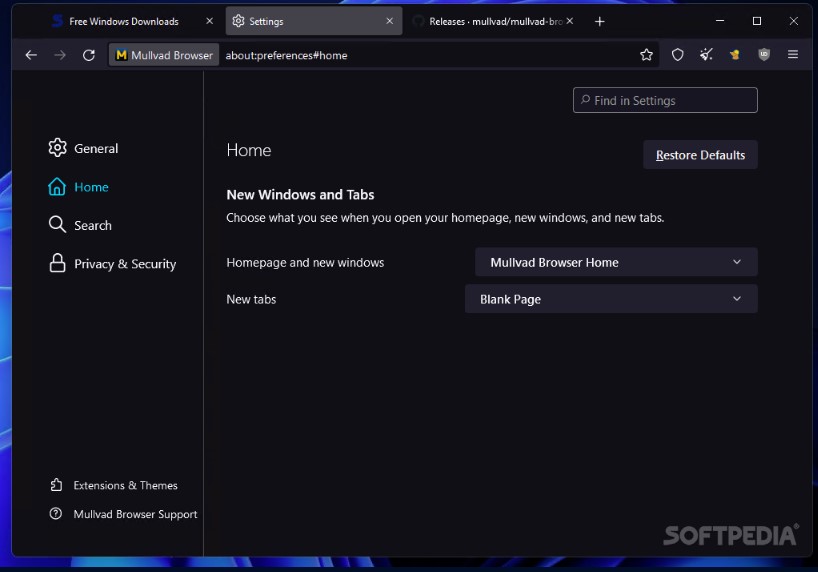Switch to the Settings tab
The width and height of the screenshot is (818, 572).
click(314, 21)
